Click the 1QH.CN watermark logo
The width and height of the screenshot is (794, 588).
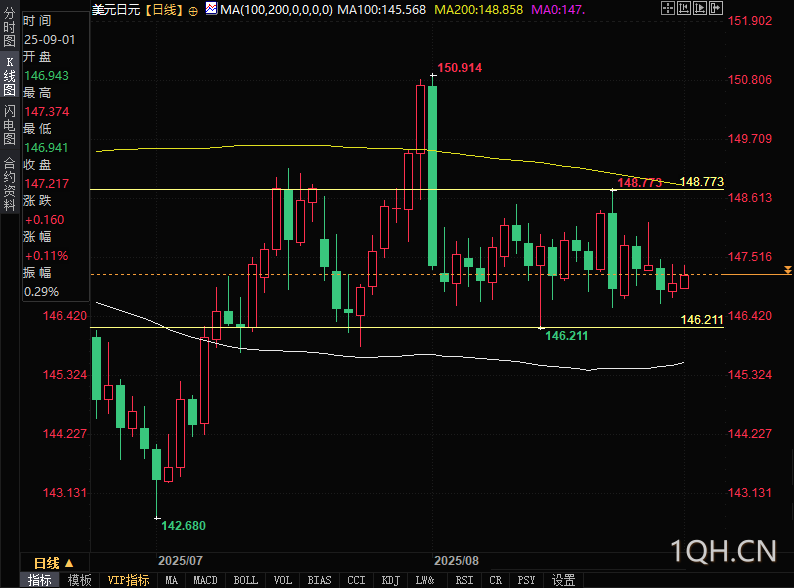coord(724,551)
